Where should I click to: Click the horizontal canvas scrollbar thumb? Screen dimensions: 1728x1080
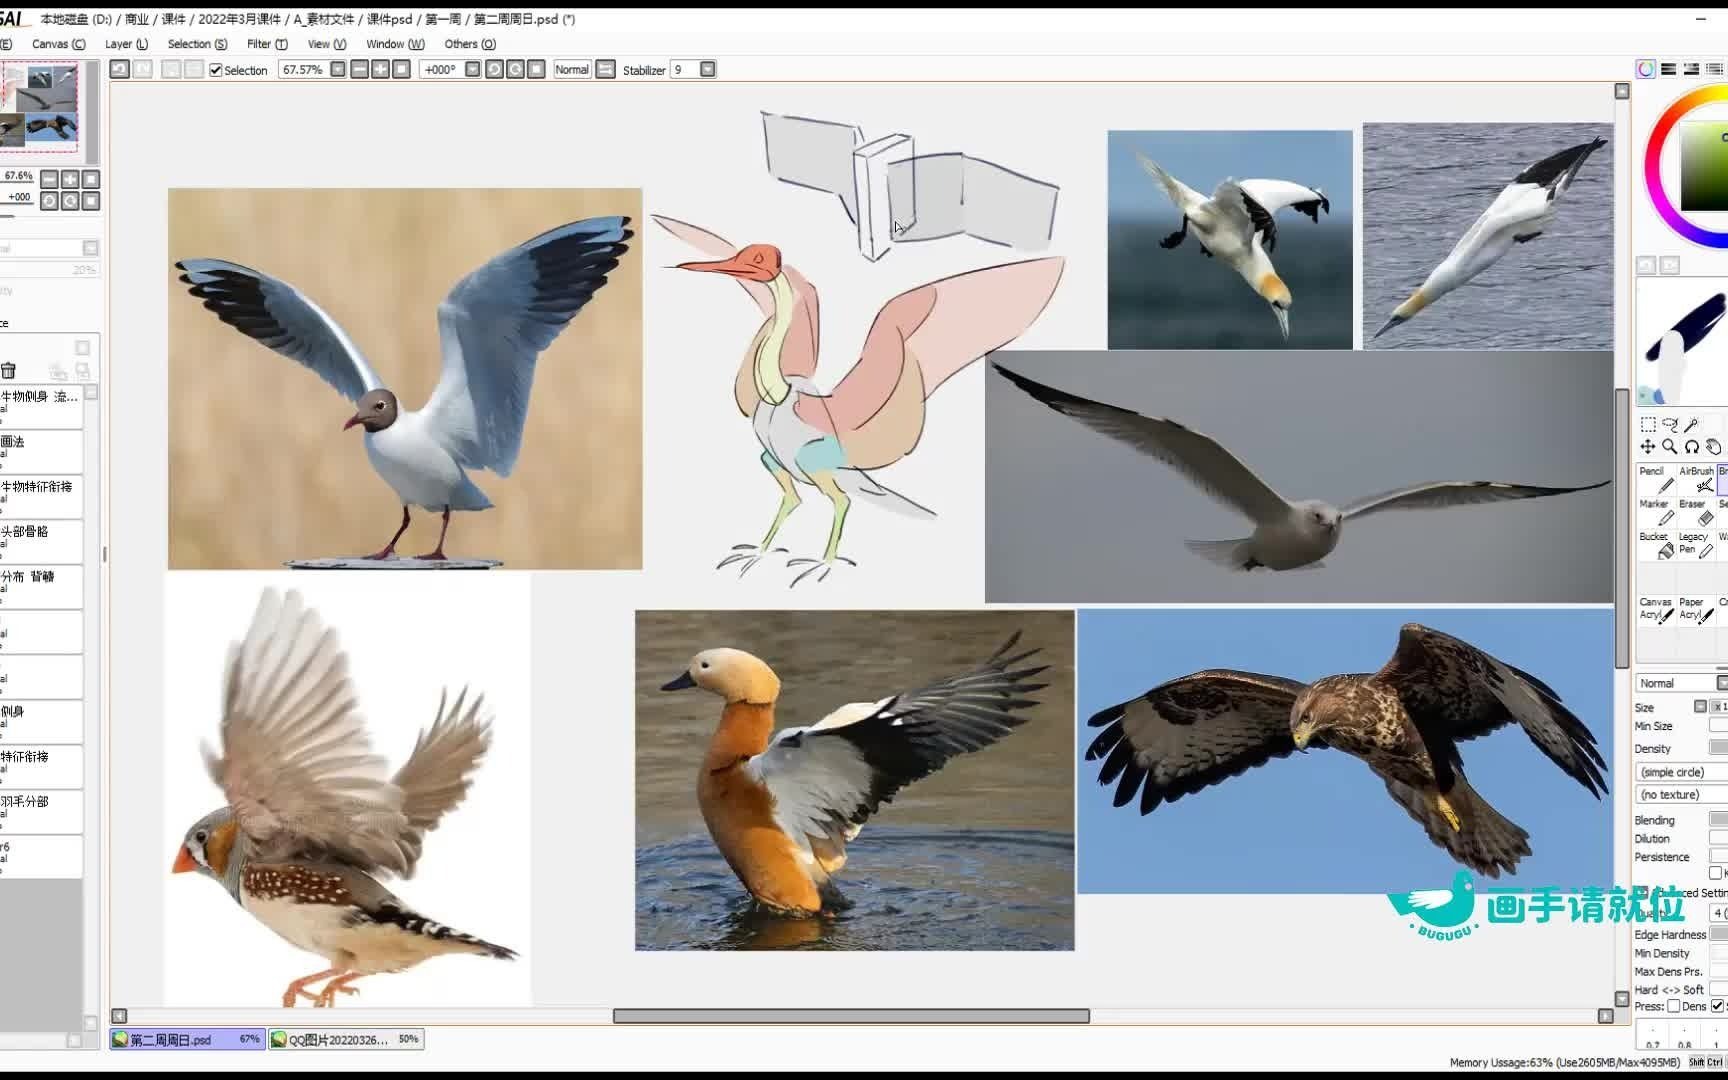click(x=851, y=1016)
